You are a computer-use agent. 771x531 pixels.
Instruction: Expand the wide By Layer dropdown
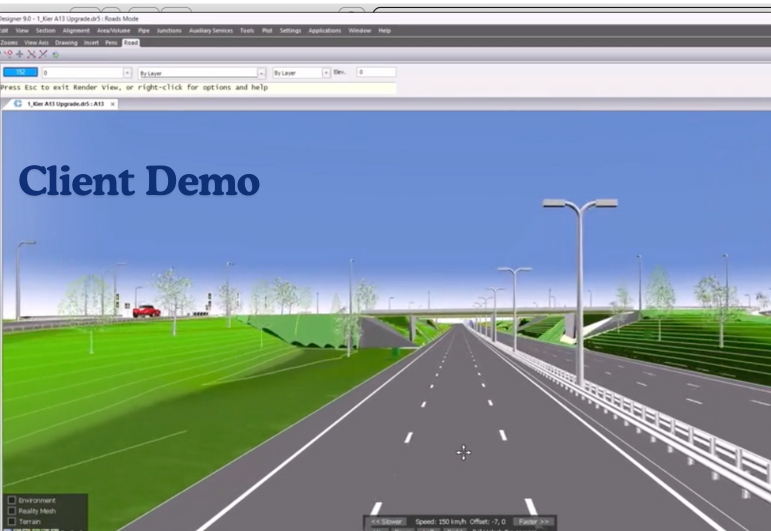pyautogui.click(x=262, y=73)
